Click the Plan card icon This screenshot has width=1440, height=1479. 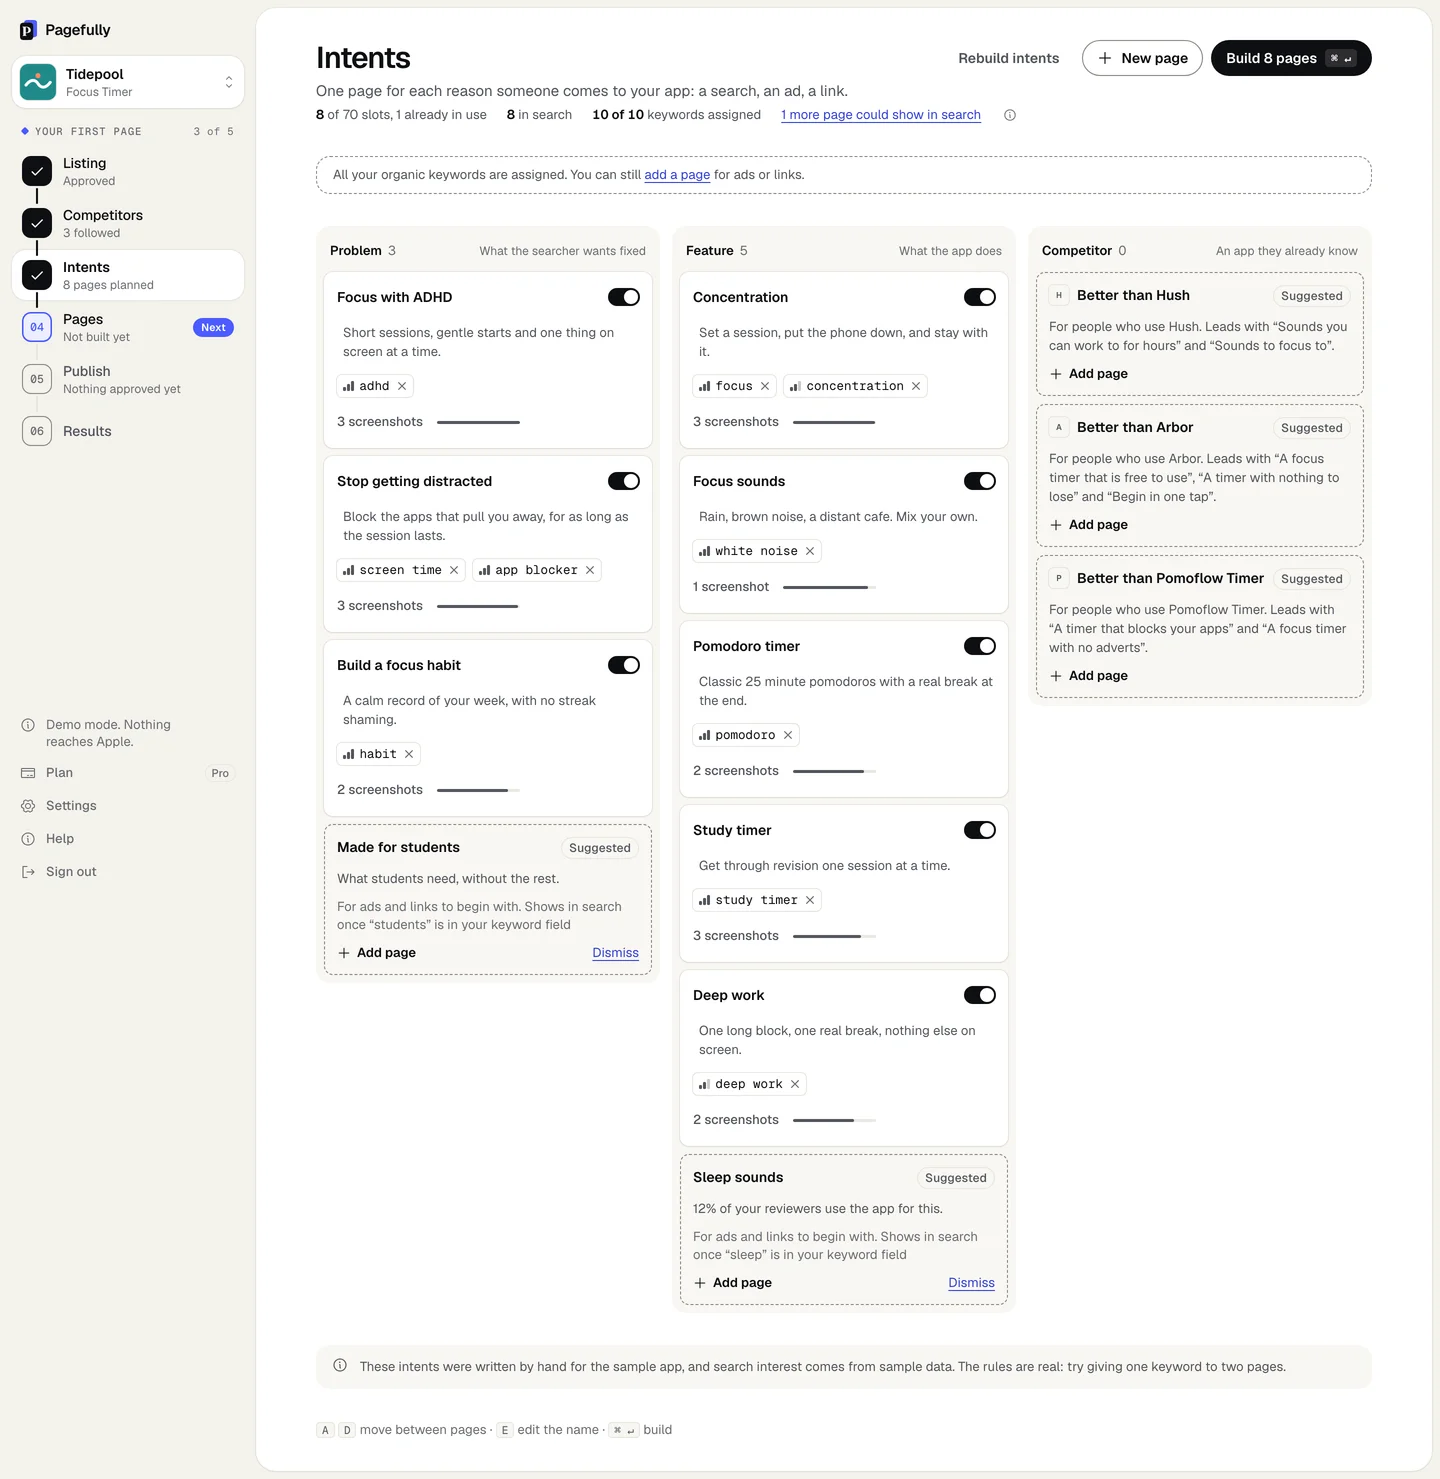tap(28, 773)
